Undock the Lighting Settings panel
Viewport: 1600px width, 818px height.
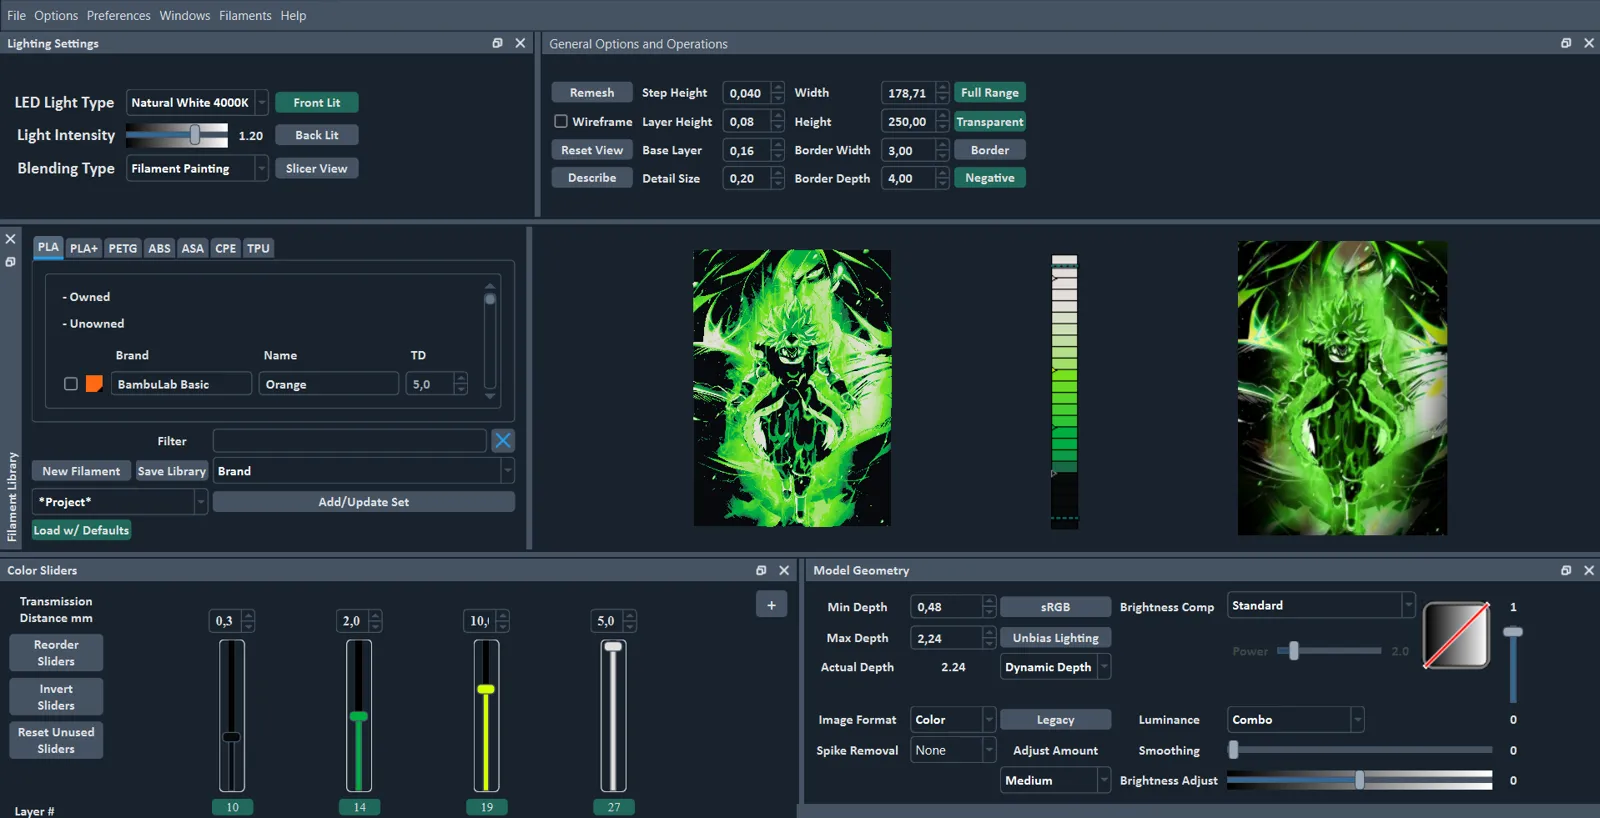coord(497,43)
